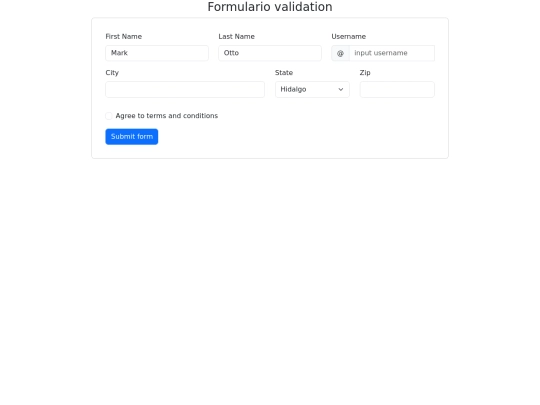Click the 'Username' label
Screen dimensions: 540x405
(x=349, y=37)
